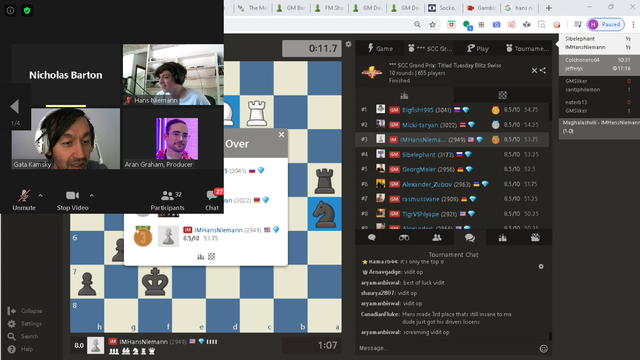Switch to the Gambit browser tab
Viewport: 640px width, 360px height.
coord(482,8)
